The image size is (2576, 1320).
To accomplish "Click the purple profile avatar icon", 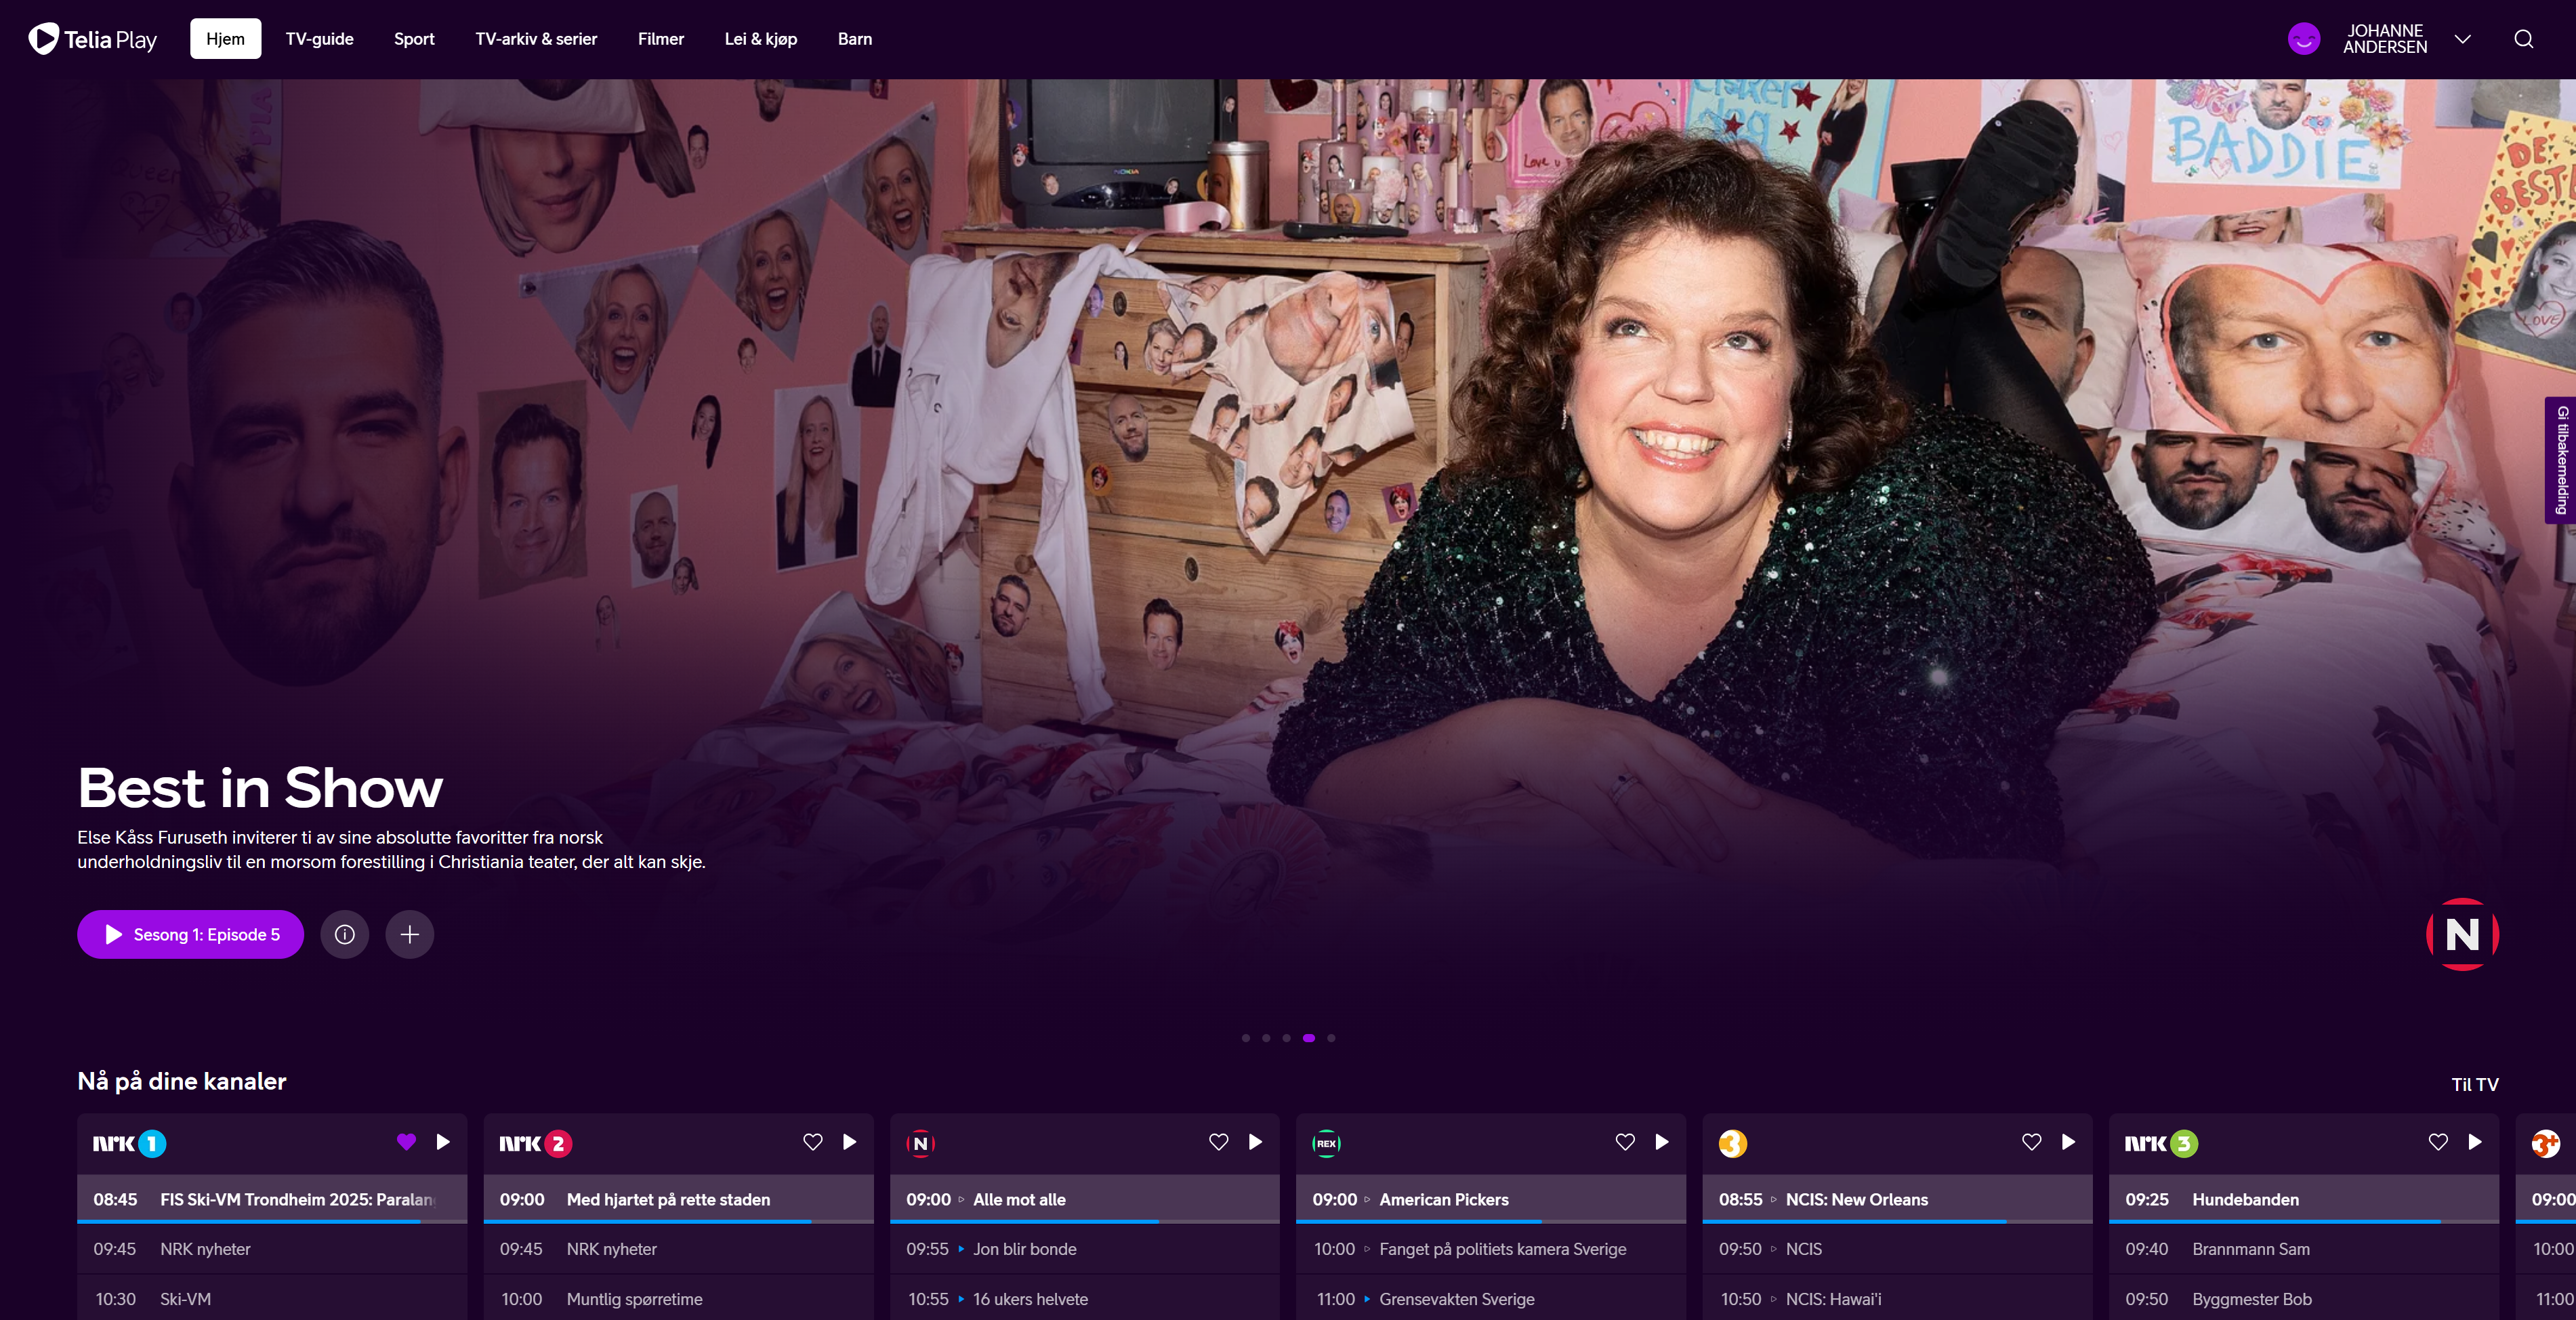I will [x=2303, y=39].
